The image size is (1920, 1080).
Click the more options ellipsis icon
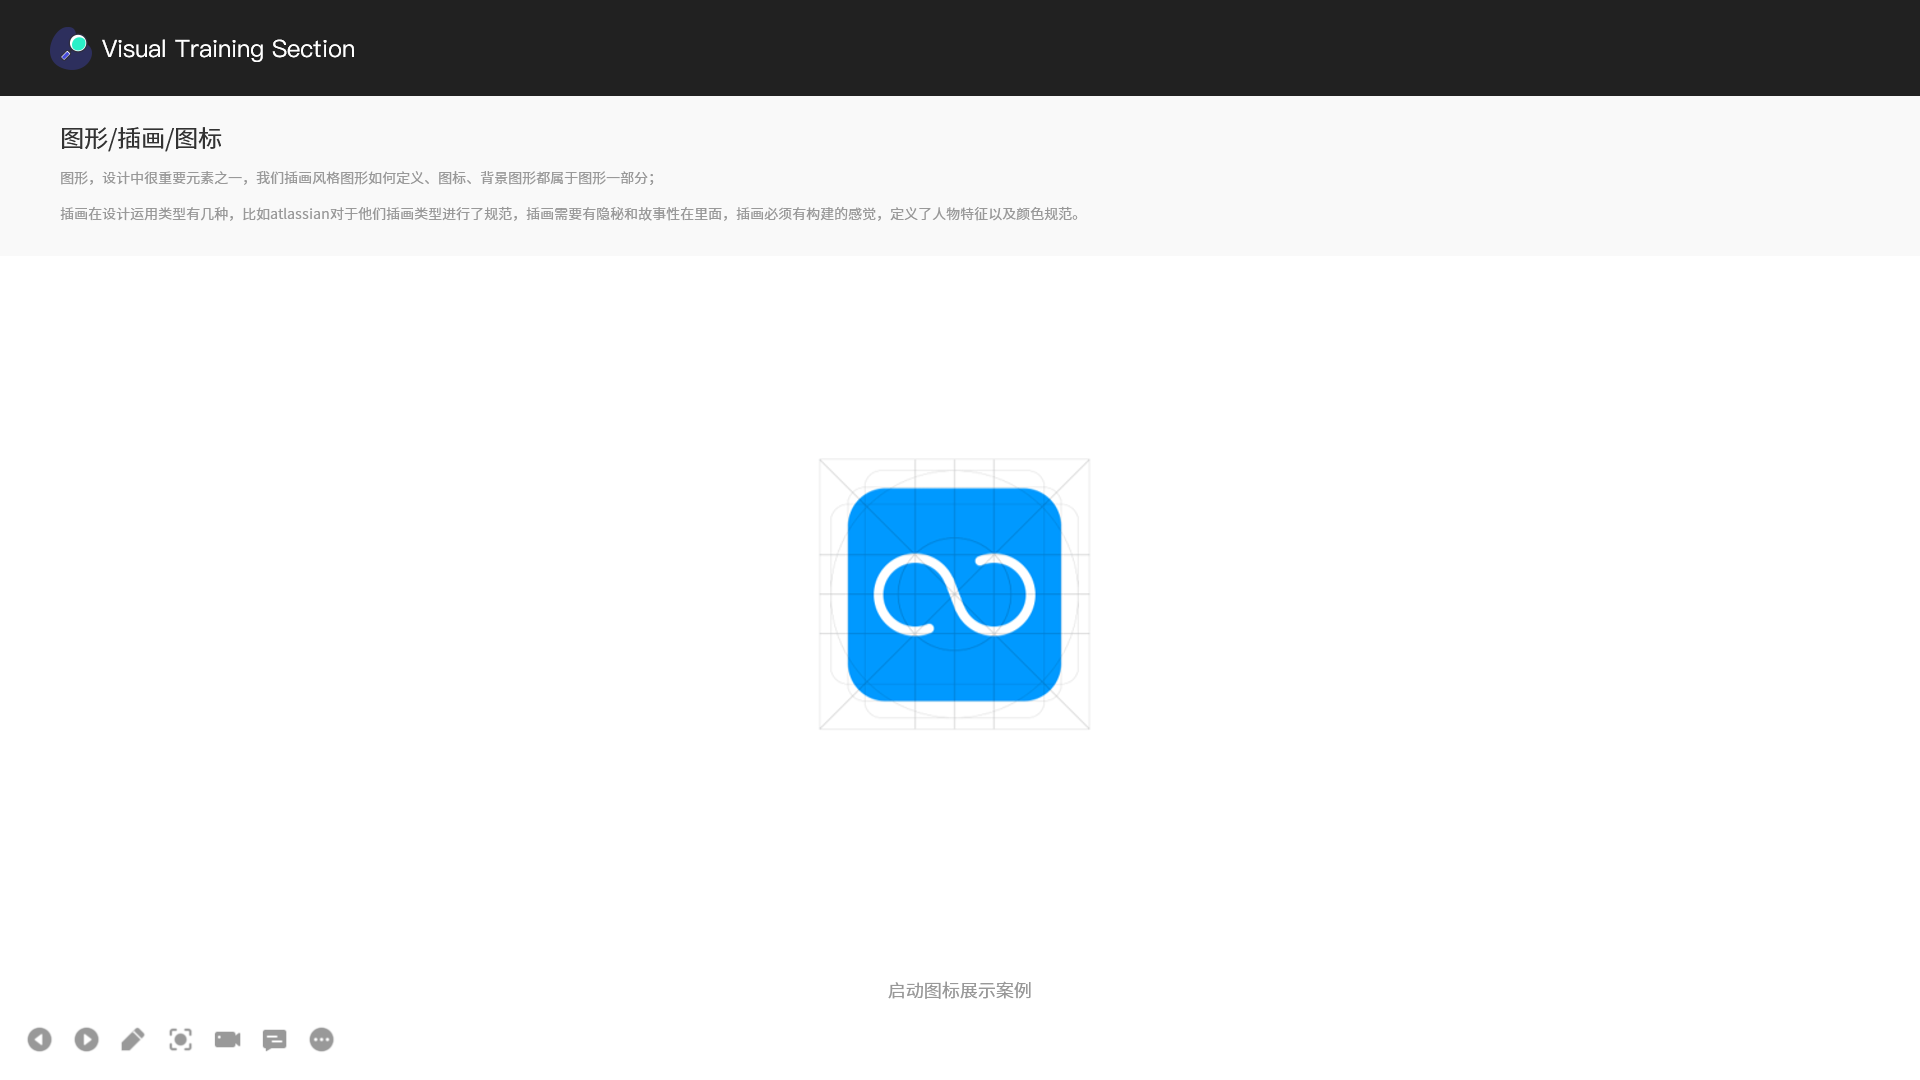(322, 1039)
